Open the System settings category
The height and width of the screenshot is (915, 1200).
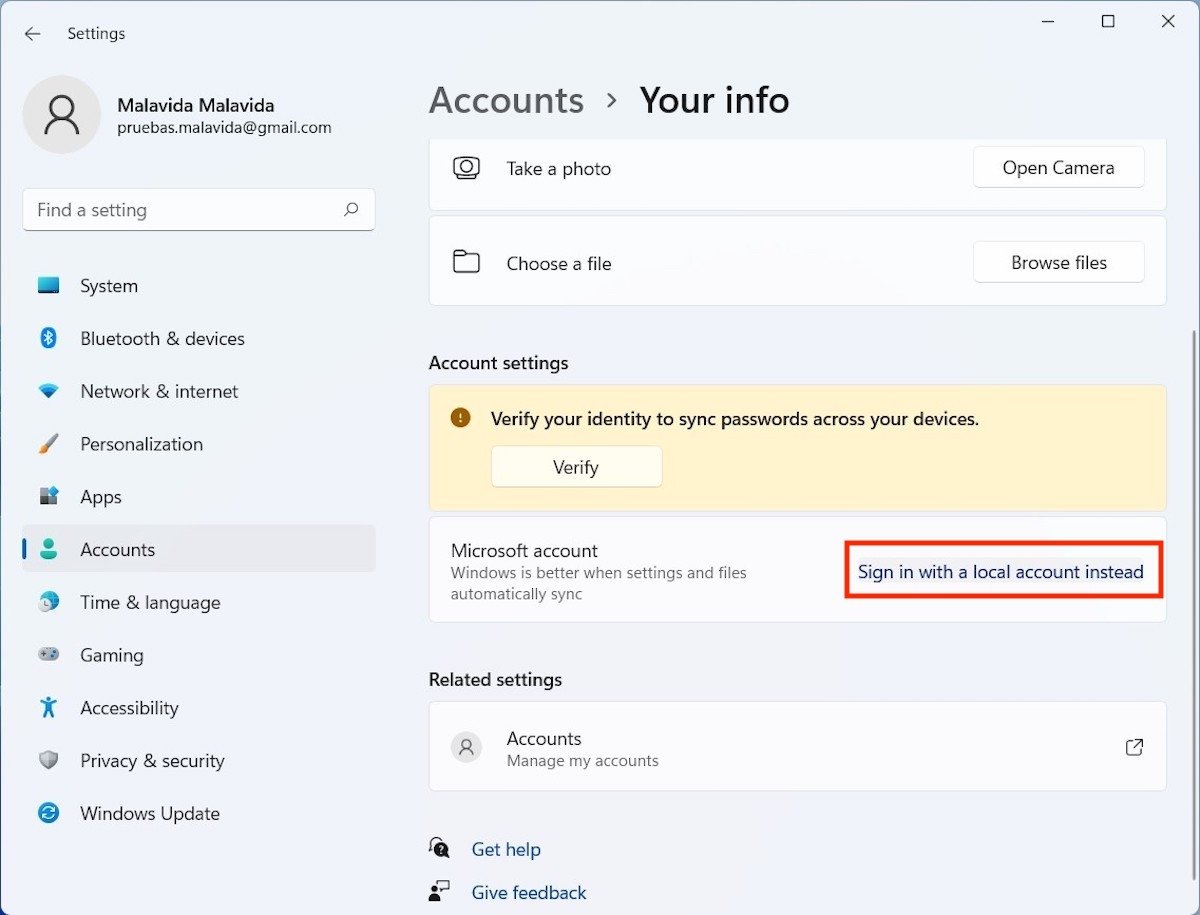tap(109, 286)
